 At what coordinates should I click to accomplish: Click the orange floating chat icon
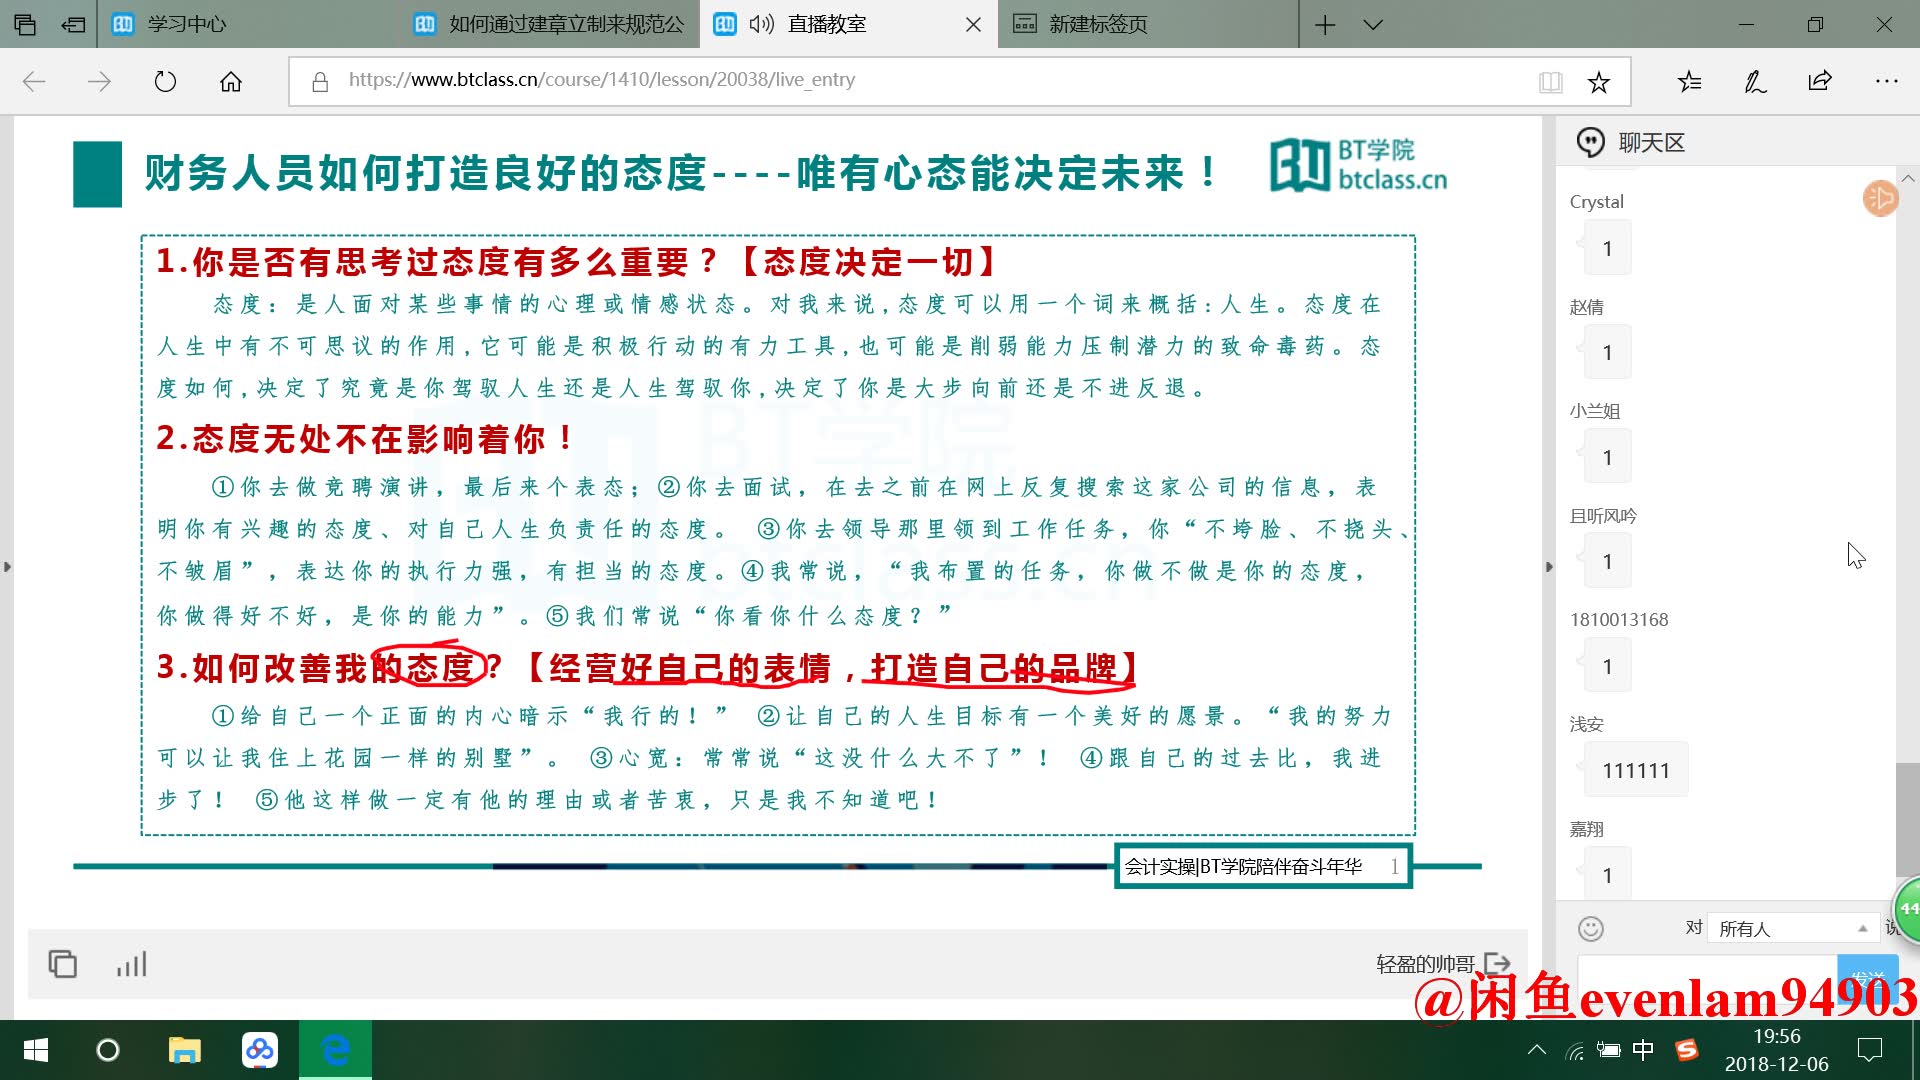coord(1880,198)
